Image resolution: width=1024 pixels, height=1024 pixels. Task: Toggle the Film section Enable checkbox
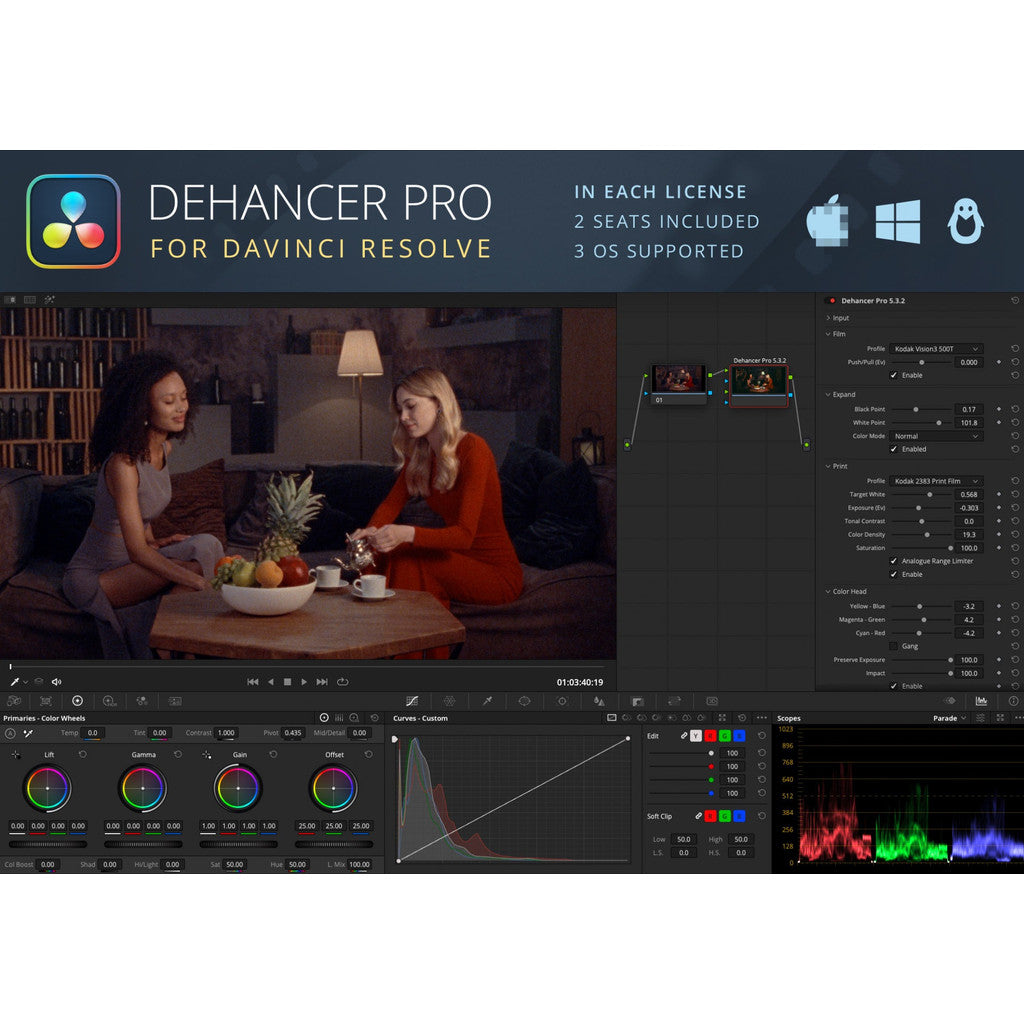(x=893, y=376)
